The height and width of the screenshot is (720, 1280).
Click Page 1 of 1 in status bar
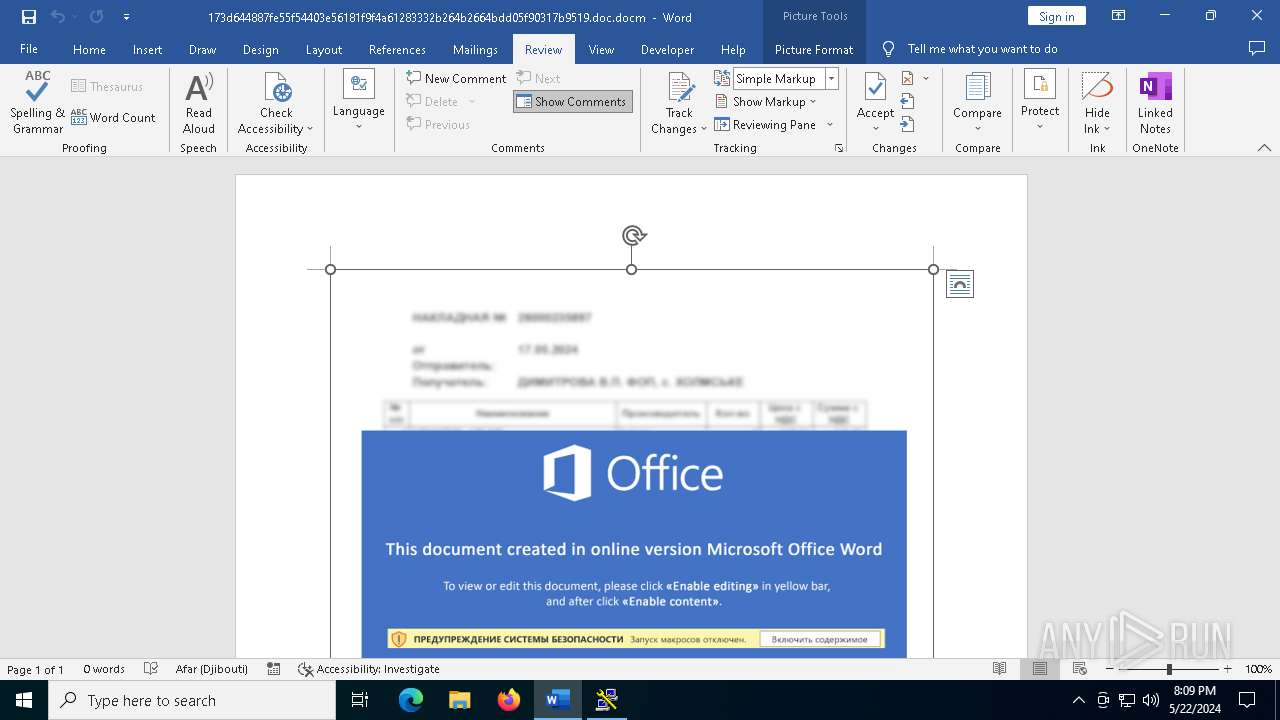(36, 669)
